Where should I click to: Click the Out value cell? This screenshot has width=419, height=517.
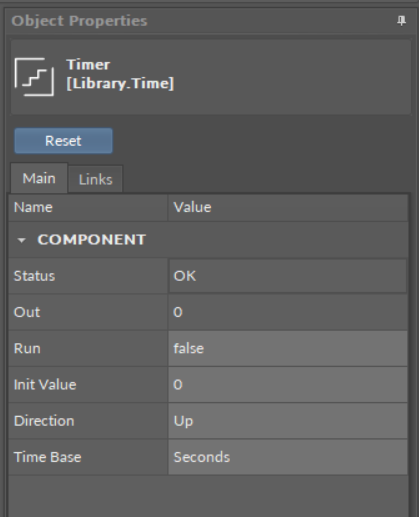288,312
